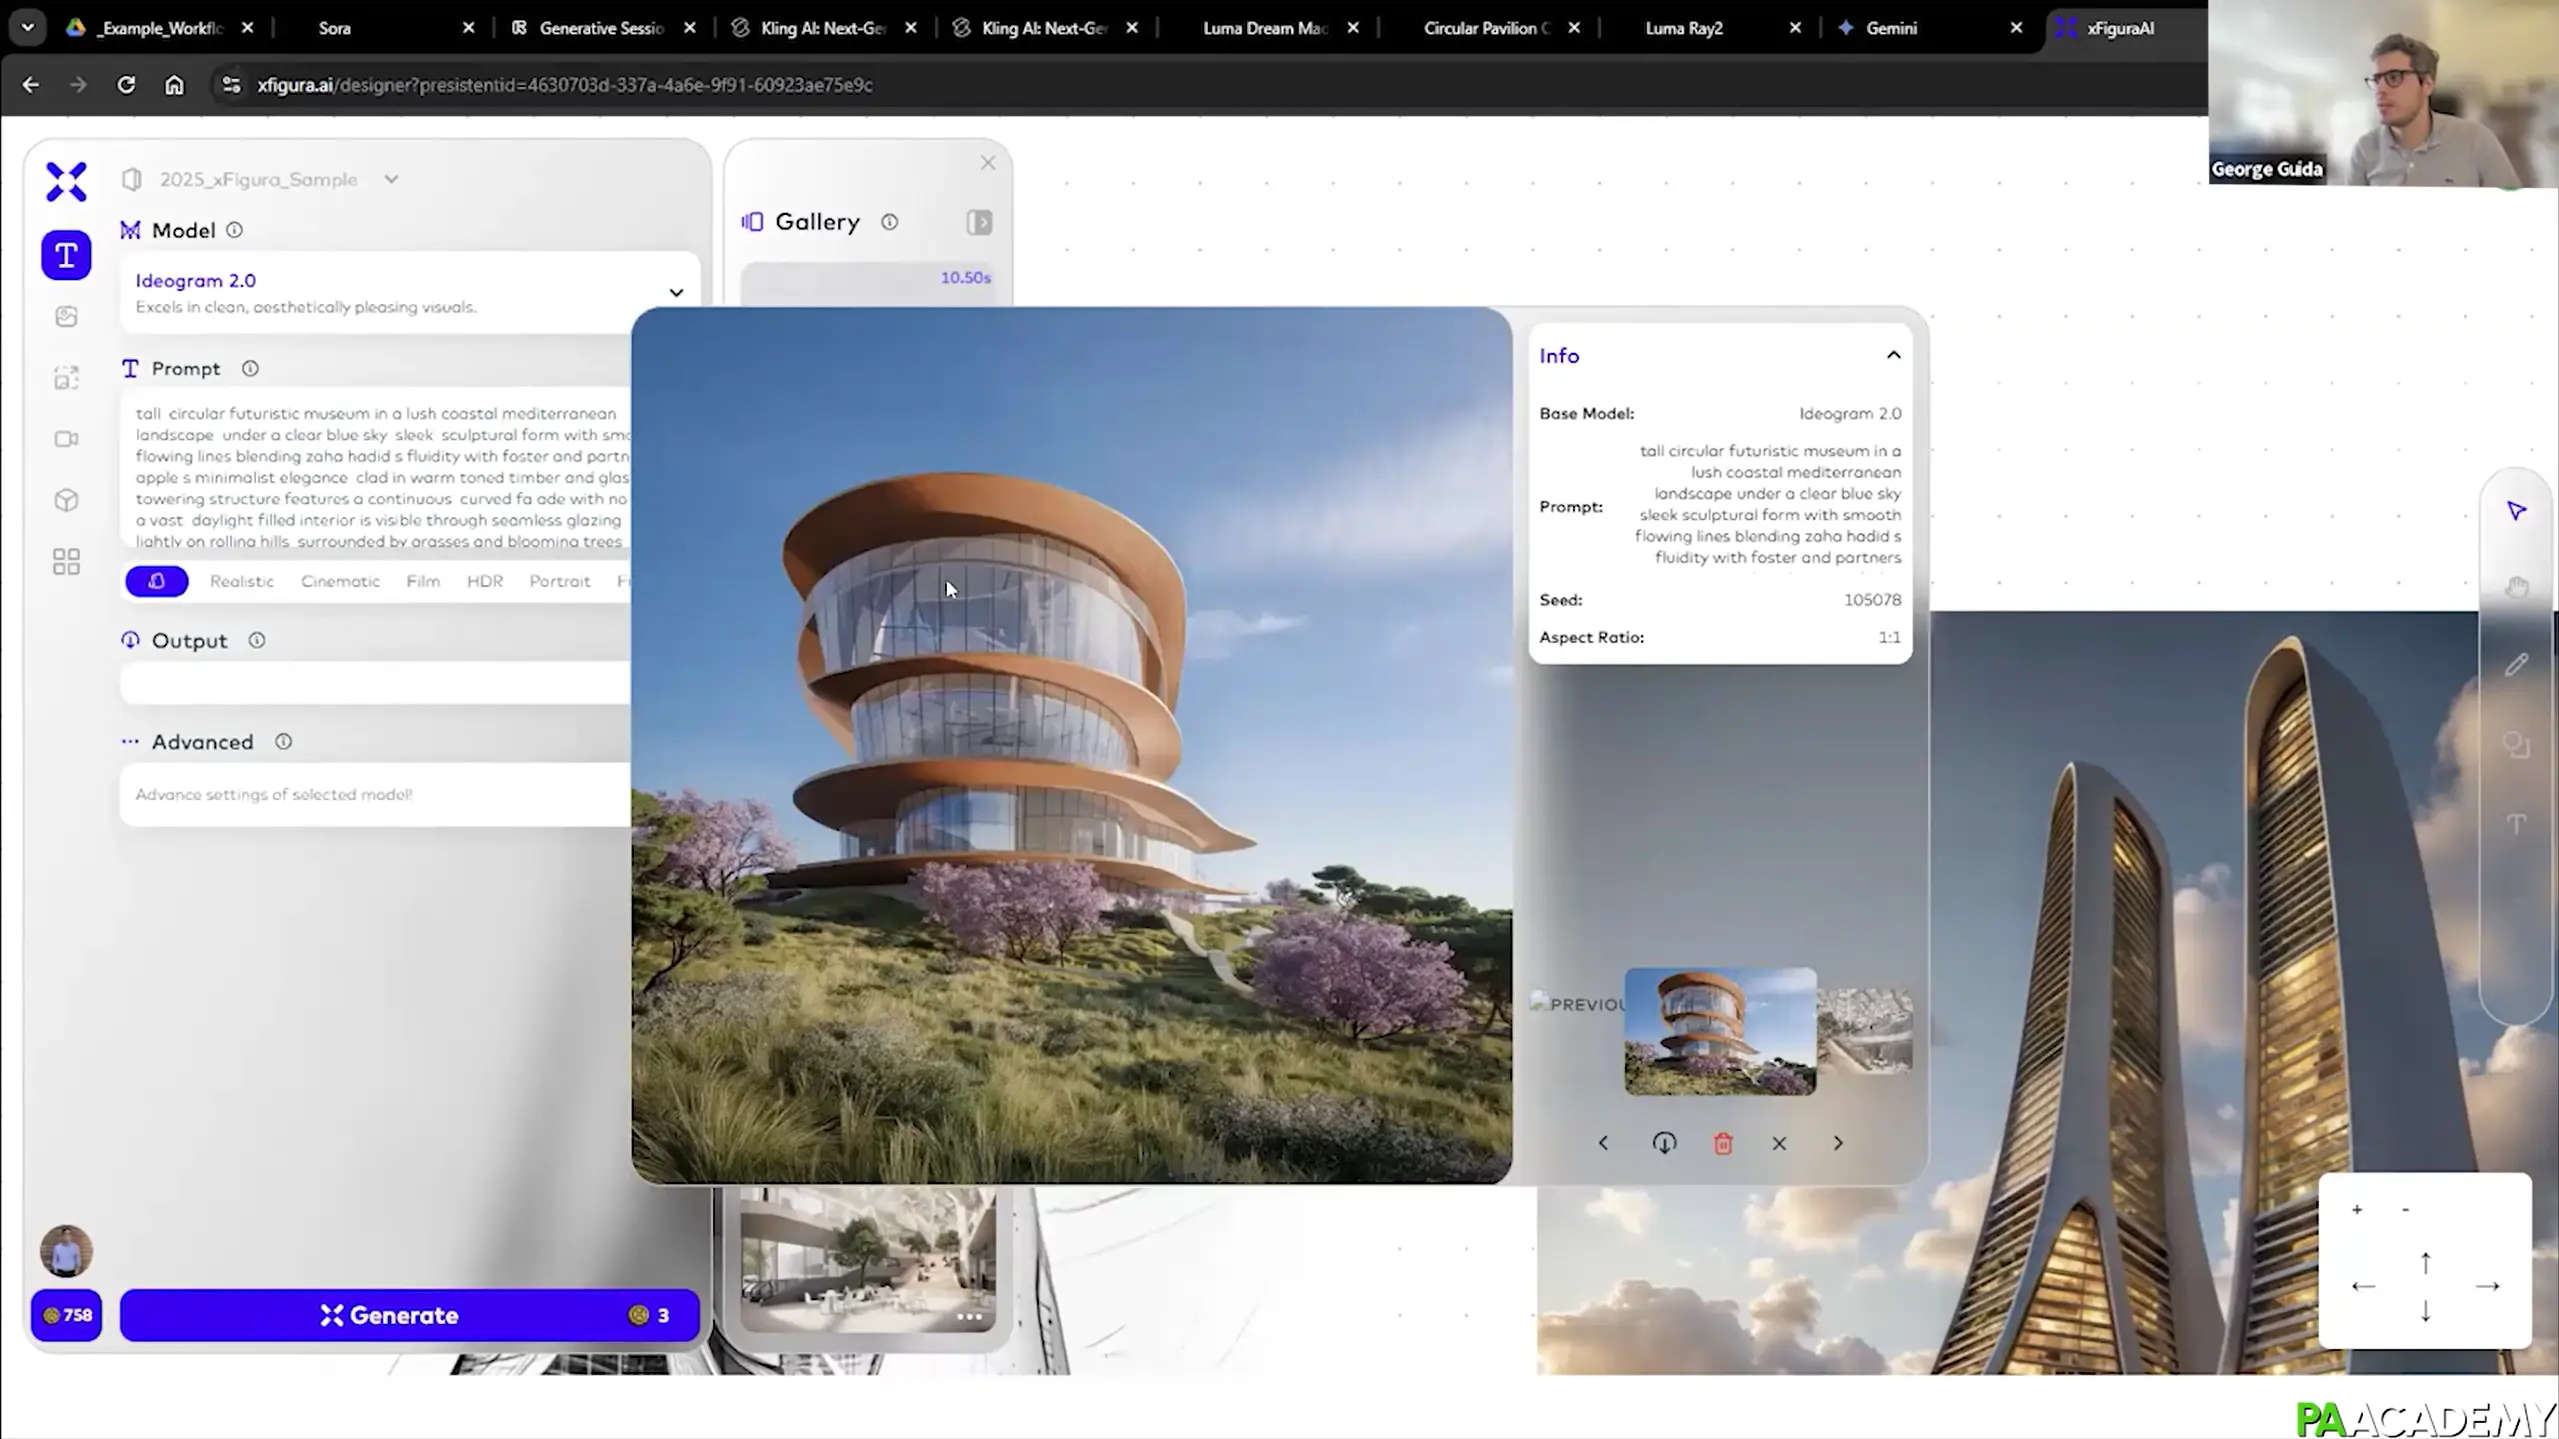Screen dimensions: 2559x1439
Task: Click the info icon next to Output
Action: tap(257, 641)
